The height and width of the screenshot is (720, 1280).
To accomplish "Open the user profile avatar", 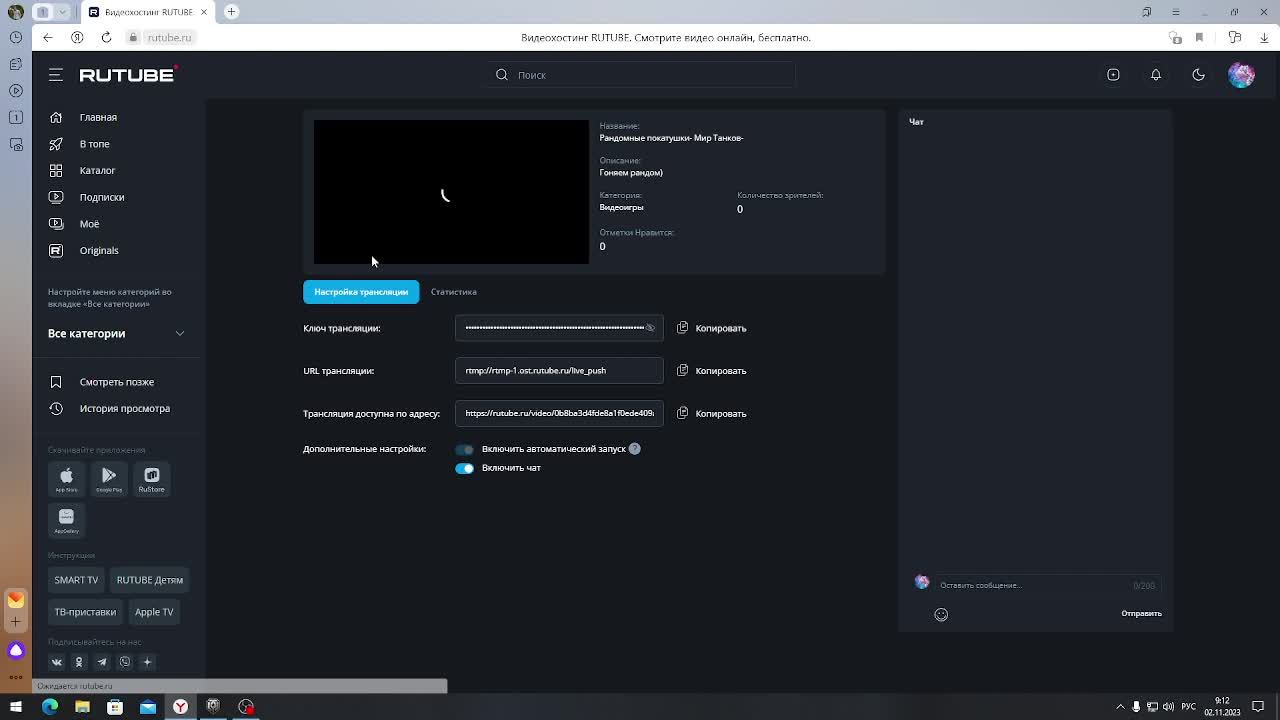I will tap(1241, 75).
